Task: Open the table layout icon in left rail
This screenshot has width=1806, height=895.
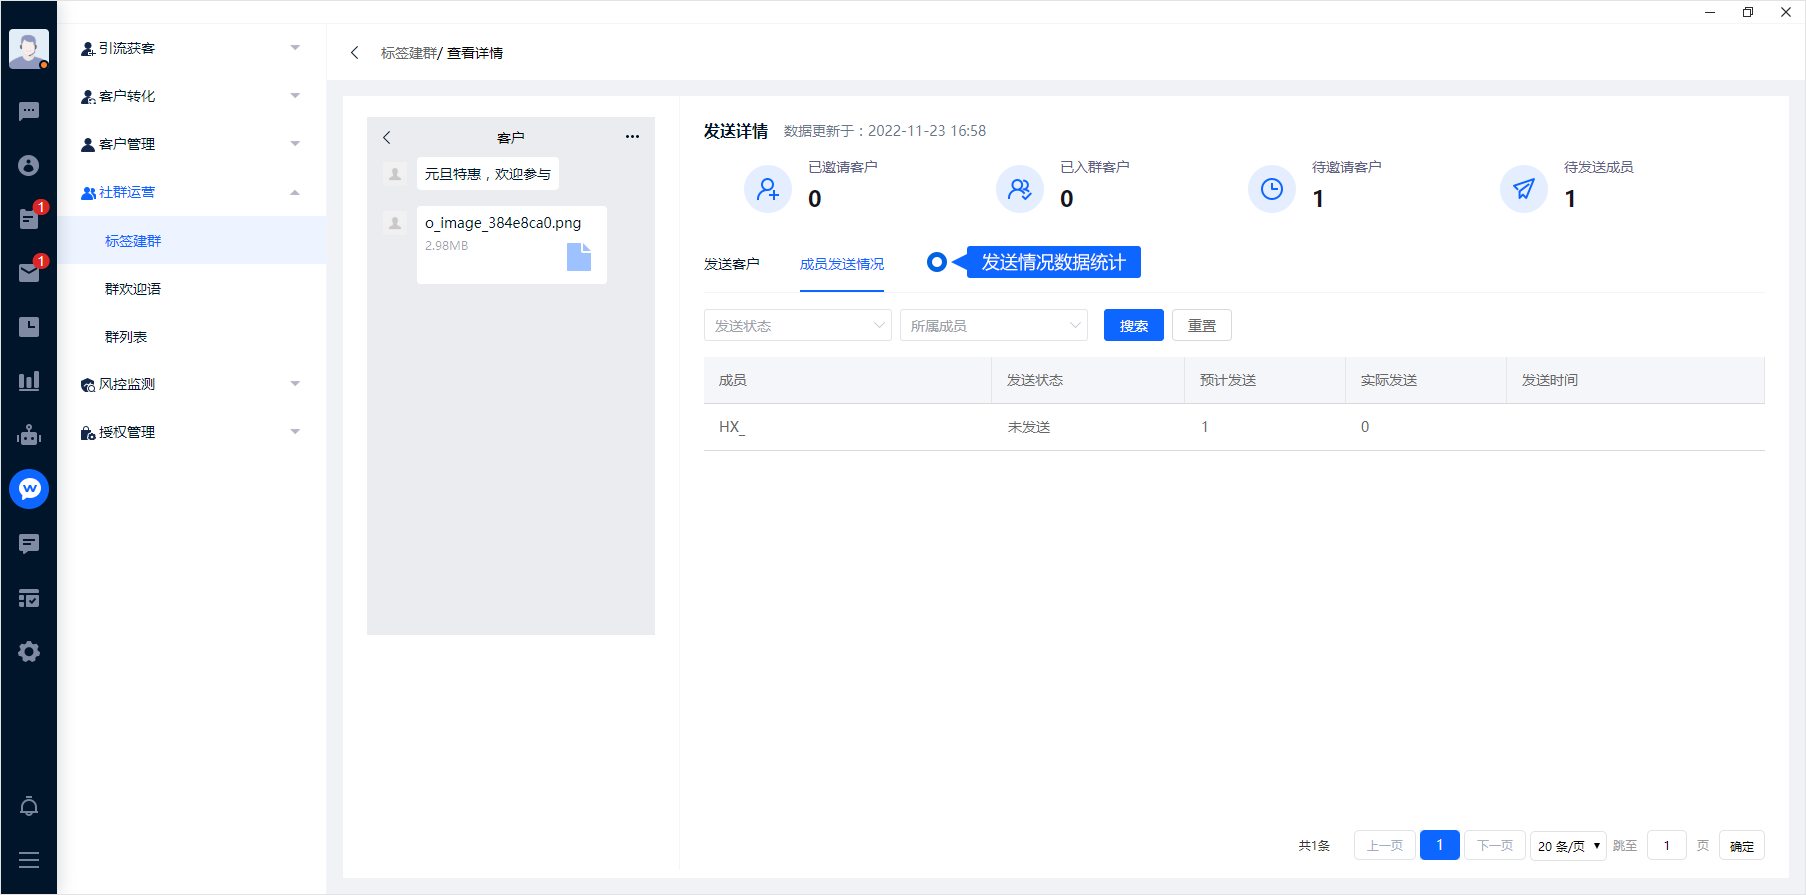Action: click(x=29, y=598)
